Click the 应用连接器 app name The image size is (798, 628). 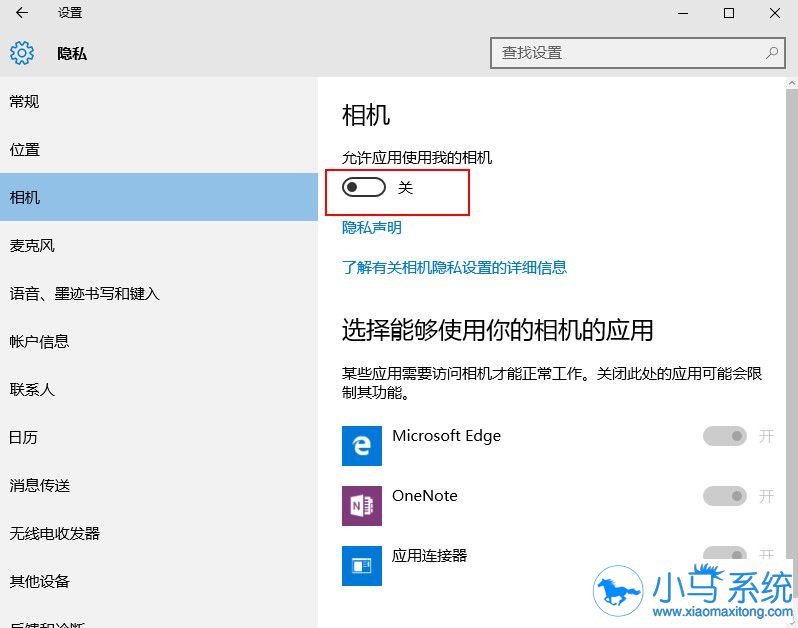[x=430, y=555]
